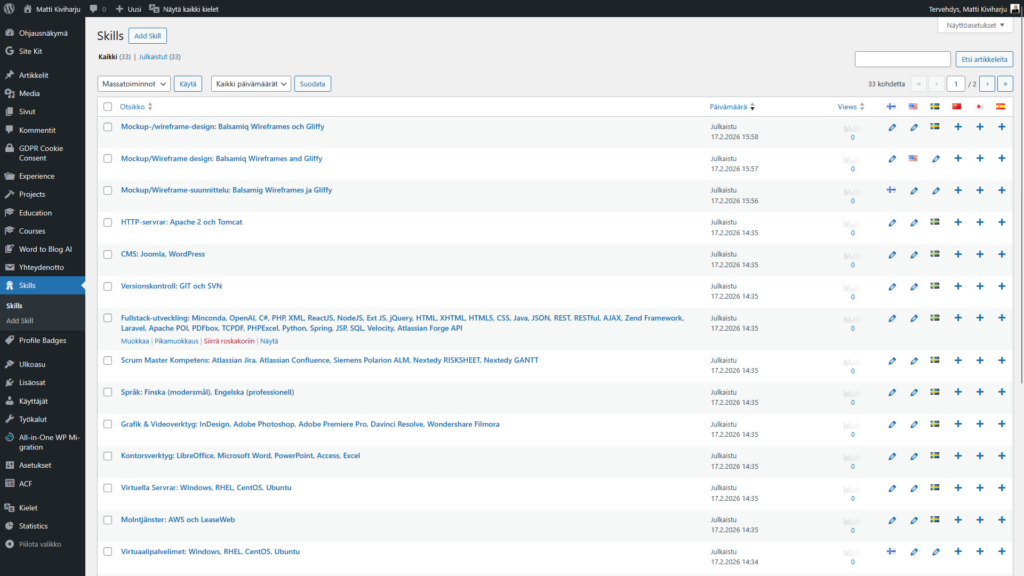Open the Kaikki päivämäärät date filter
The height and width of the screenshot is (576, 1024).
pyautogui.click(x=251, y=84)
